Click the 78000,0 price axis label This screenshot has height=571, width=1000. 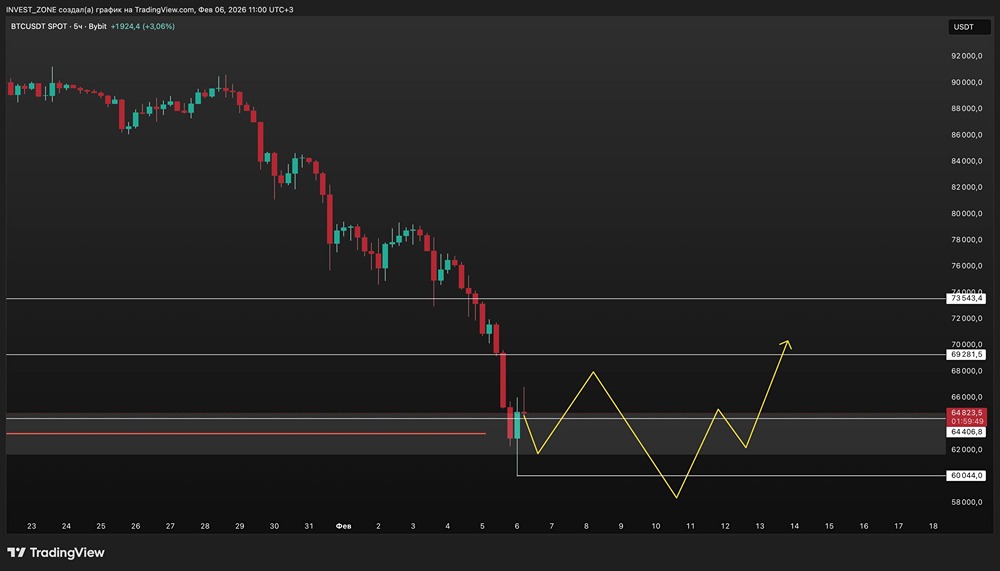point(967,239)
